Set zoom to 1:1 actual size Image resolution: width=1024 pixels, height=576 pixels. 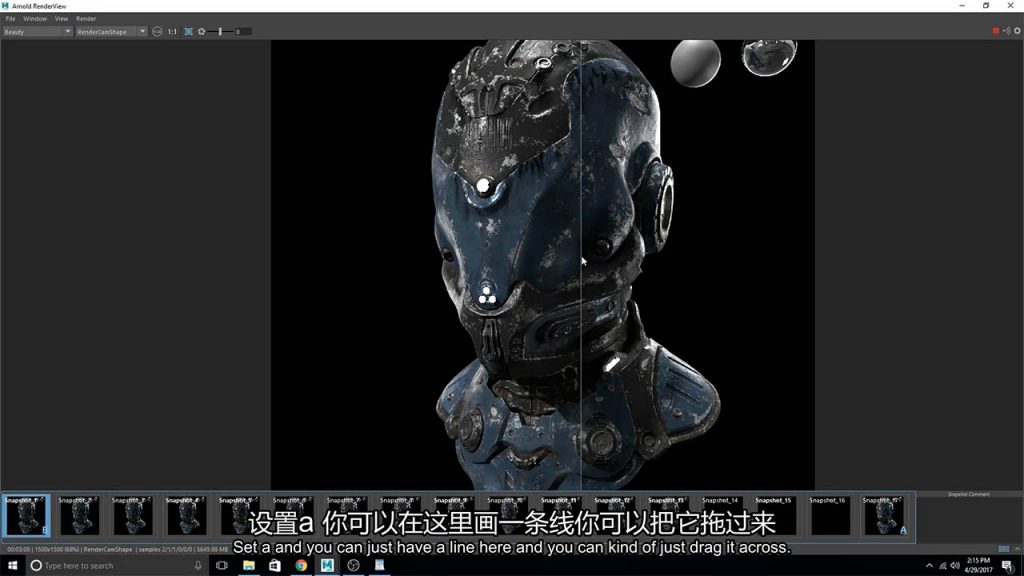(x=172, y=31)
